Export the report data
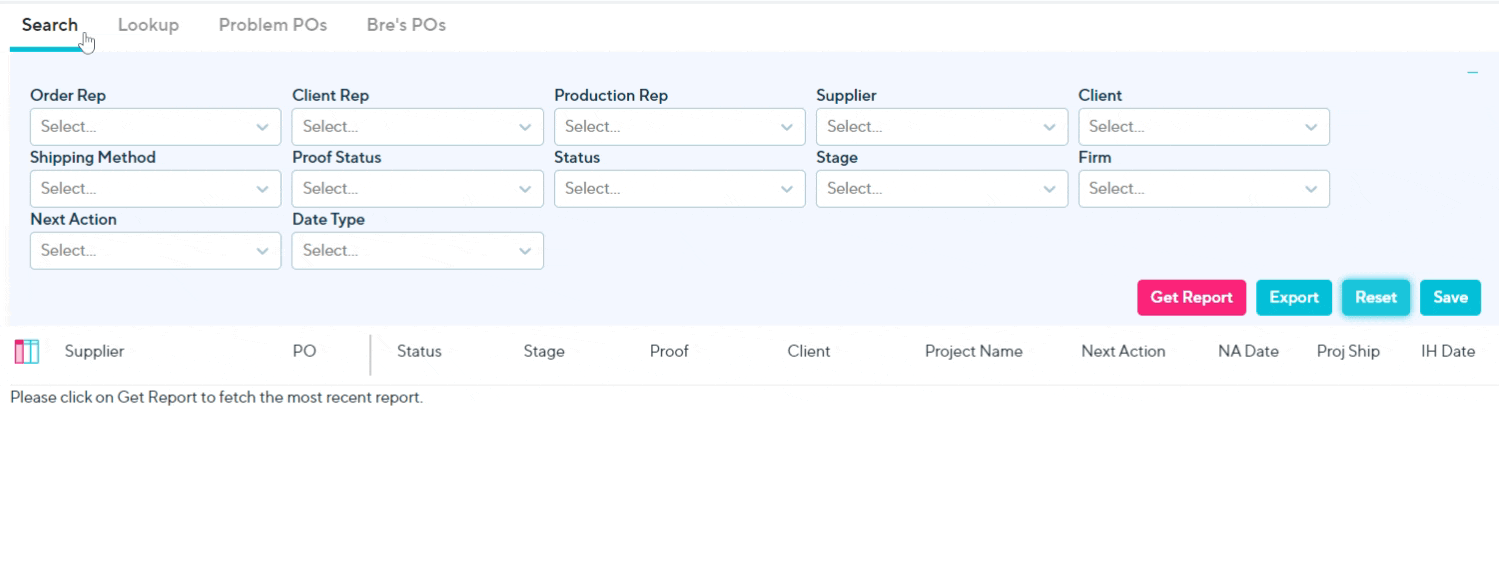The height and width of the screenshot is (586, 1499). tap(1294, 297)
